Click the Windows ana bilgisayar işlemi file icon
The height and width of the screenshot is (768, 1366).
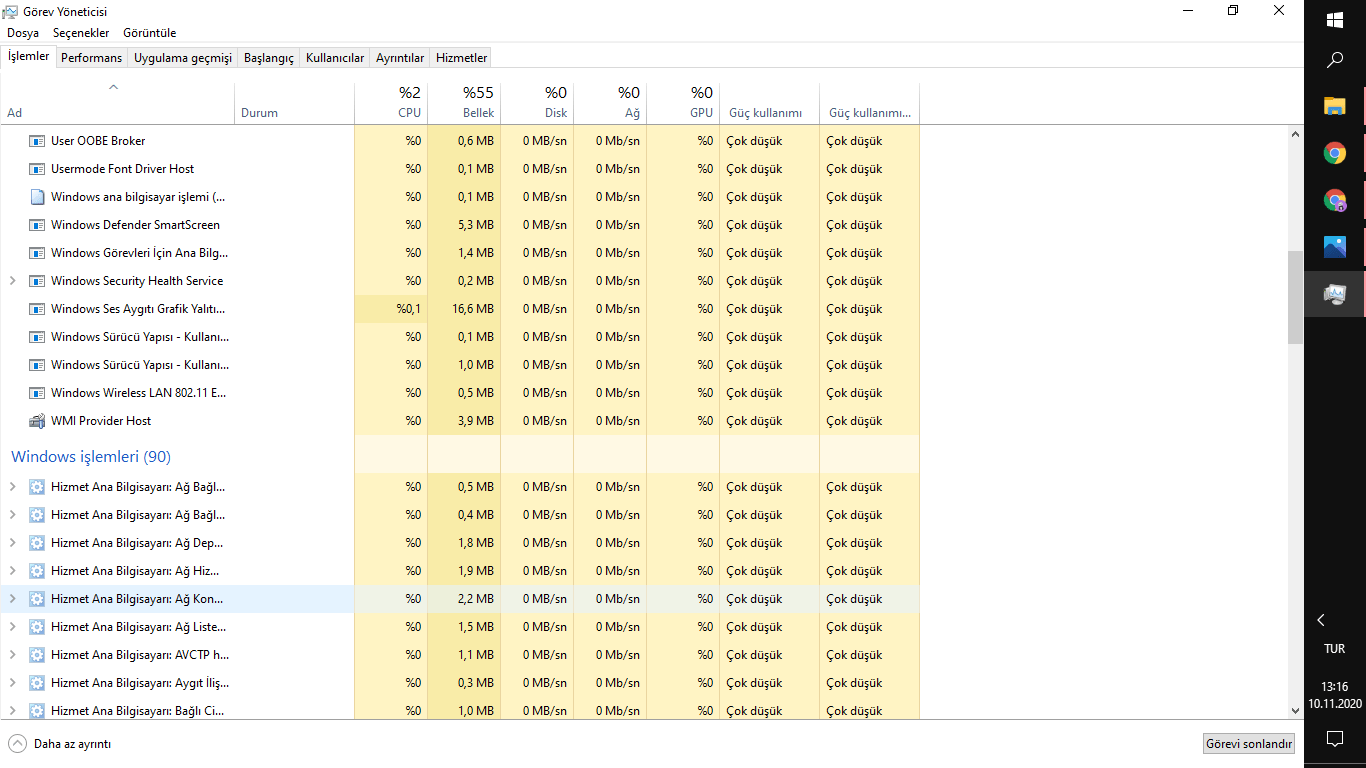pyautogui.click(x=37, y=197)
